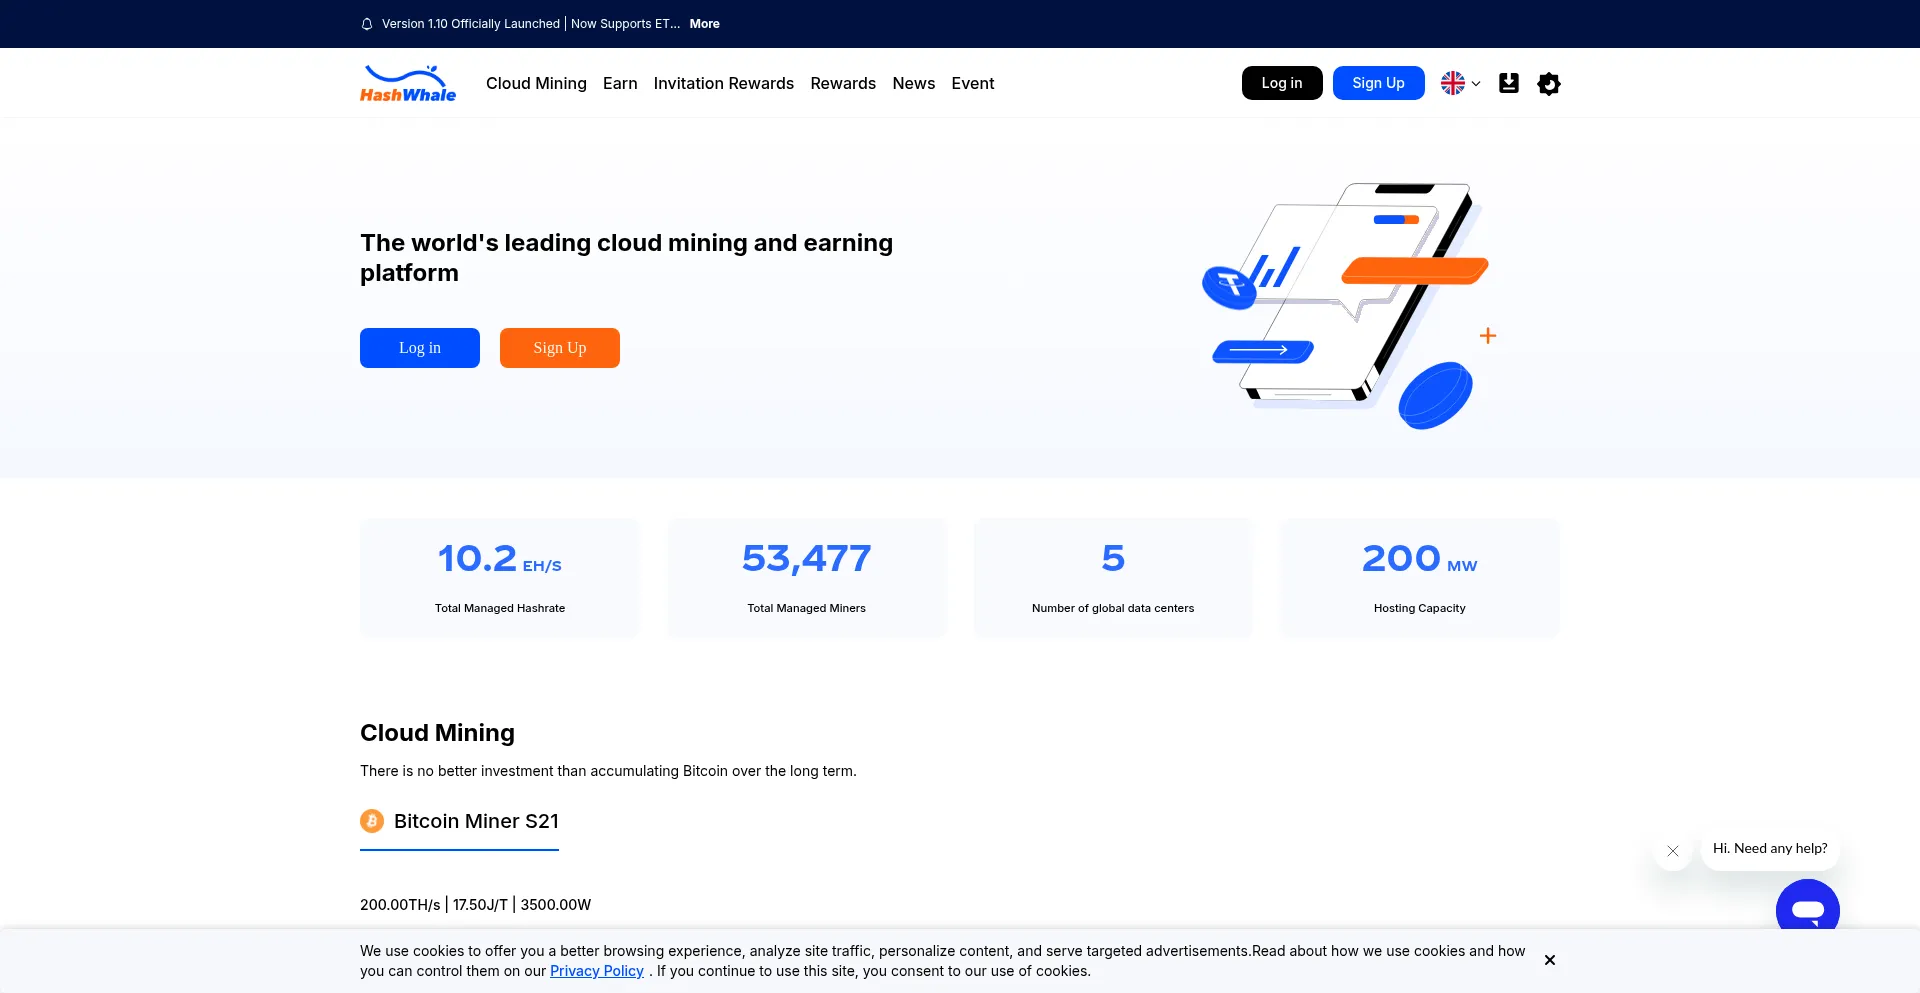The width and height of the screenshot is (1920, 993).
Task: Click the blue hero Log in button
Action: point(420,348)
